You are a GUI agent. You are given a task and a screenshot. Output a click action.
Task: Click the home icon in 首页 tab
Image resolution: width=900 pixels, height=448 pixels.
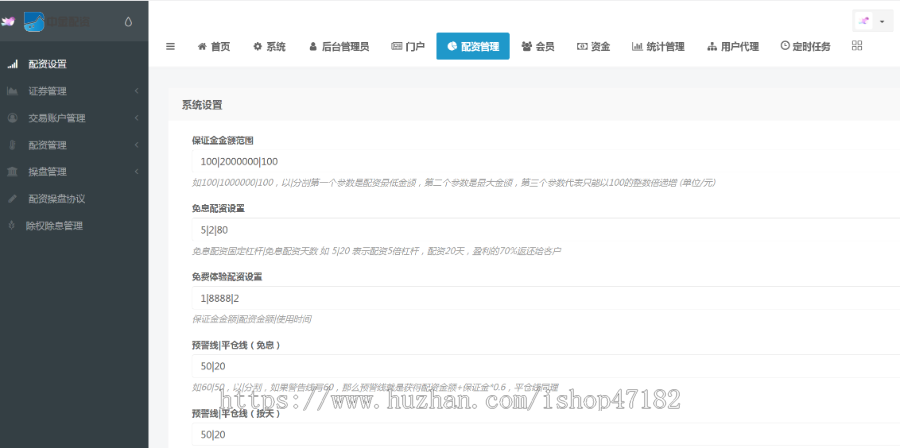(202, 46)
